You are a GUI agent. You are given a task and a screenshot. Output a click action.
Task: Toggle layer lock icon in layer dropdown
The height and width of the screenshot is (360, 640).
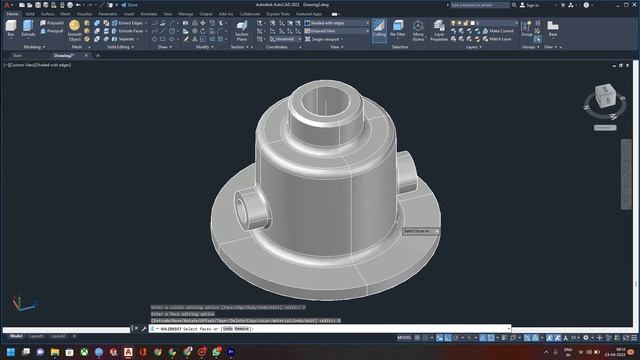466,23
